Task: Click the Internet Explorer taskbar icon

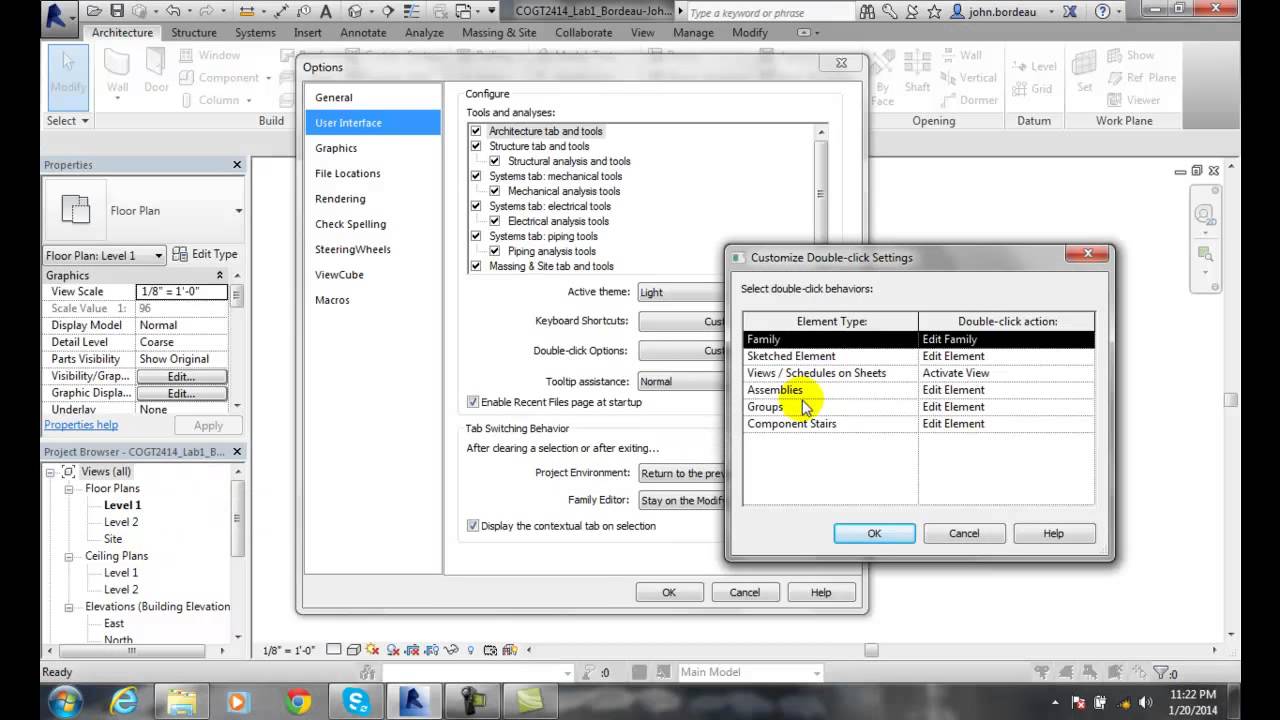Action: (123, 701)
